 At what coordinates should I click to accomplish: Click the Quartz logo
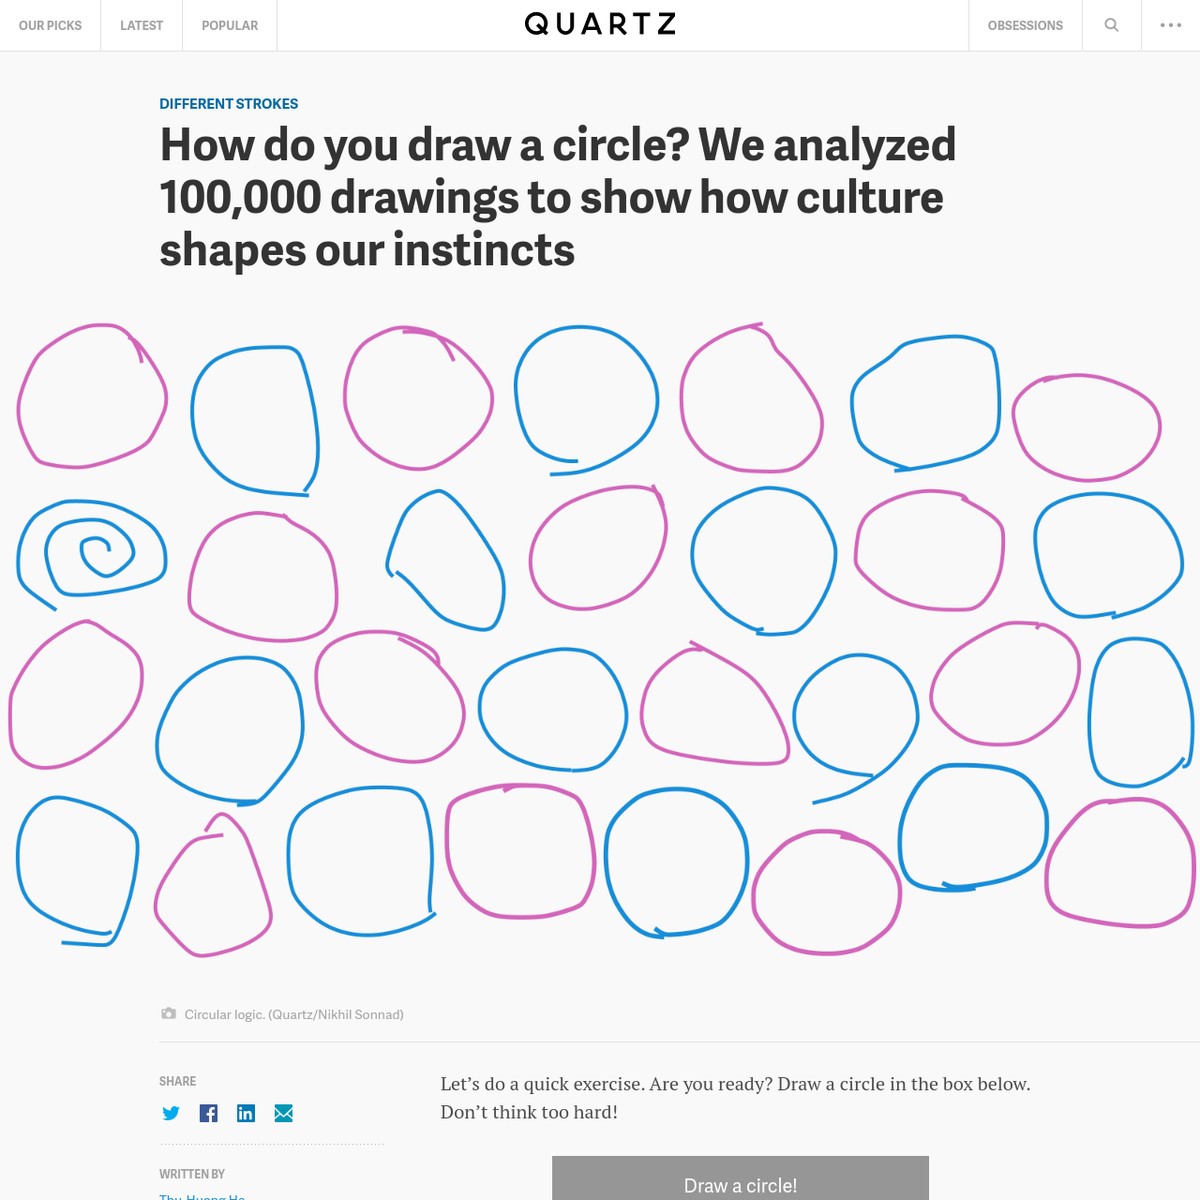(x=600, y=25)
